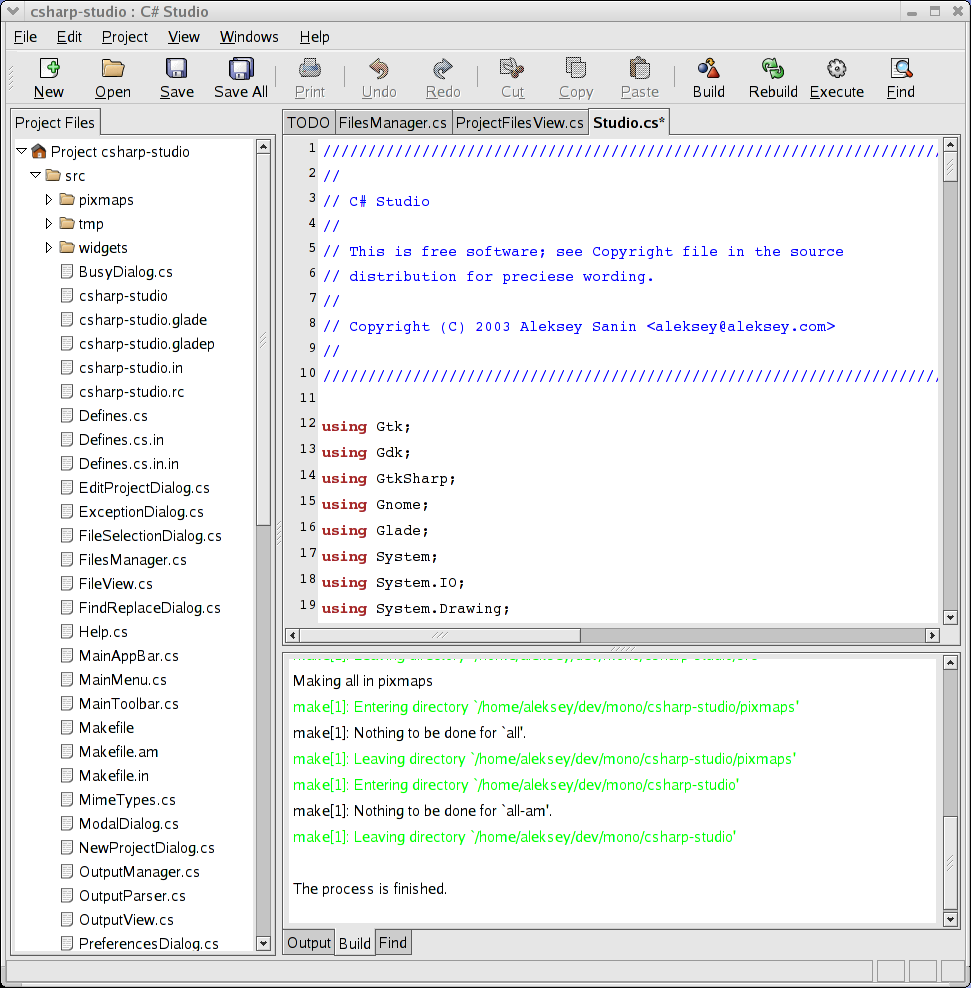Expand the widgets folder in the tree
The width and height of the screenshot is (971, 988).
click(49, 247)
